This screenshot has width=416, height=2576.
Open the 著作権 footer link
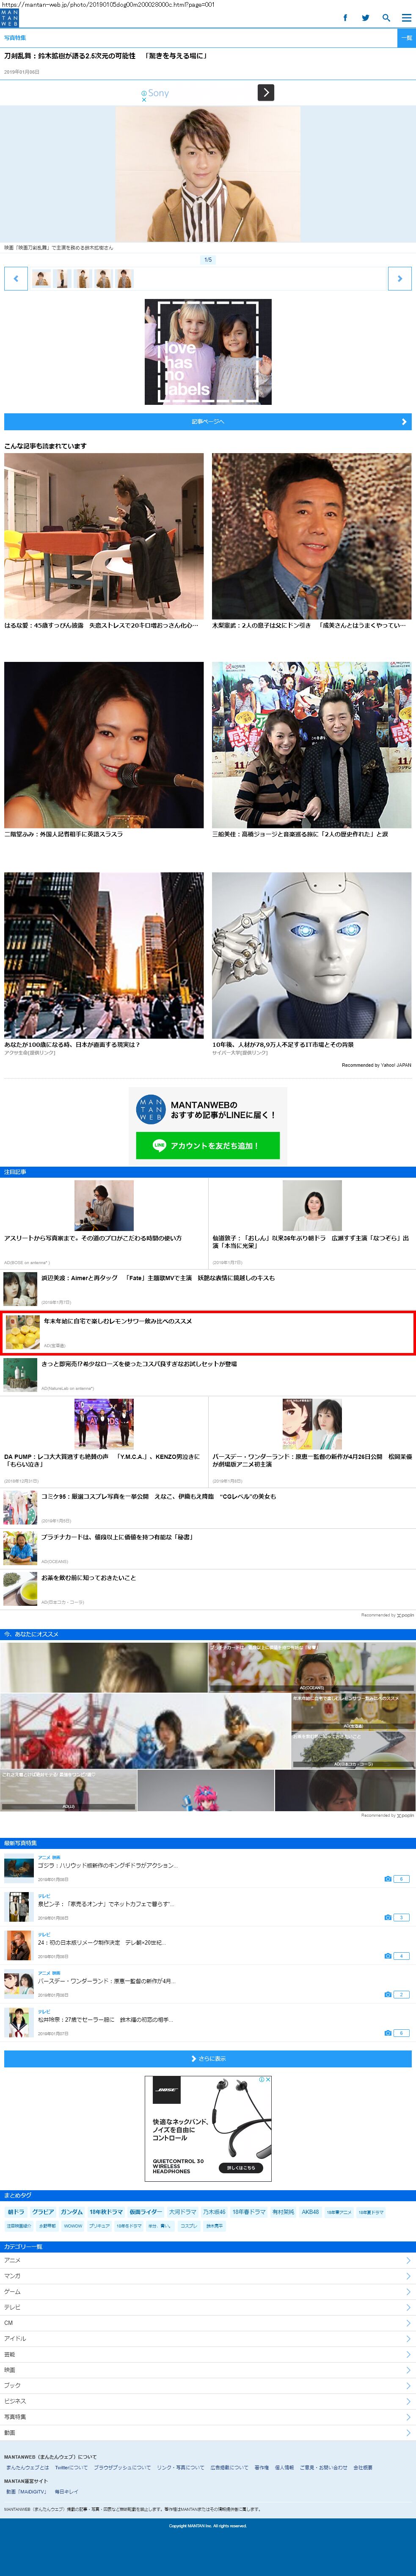(261, 2468)
